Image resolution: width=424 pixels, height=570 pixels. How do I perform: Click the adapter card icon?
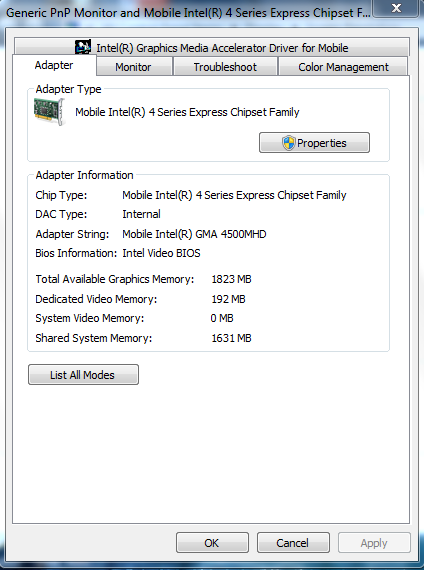pos(49,111)
